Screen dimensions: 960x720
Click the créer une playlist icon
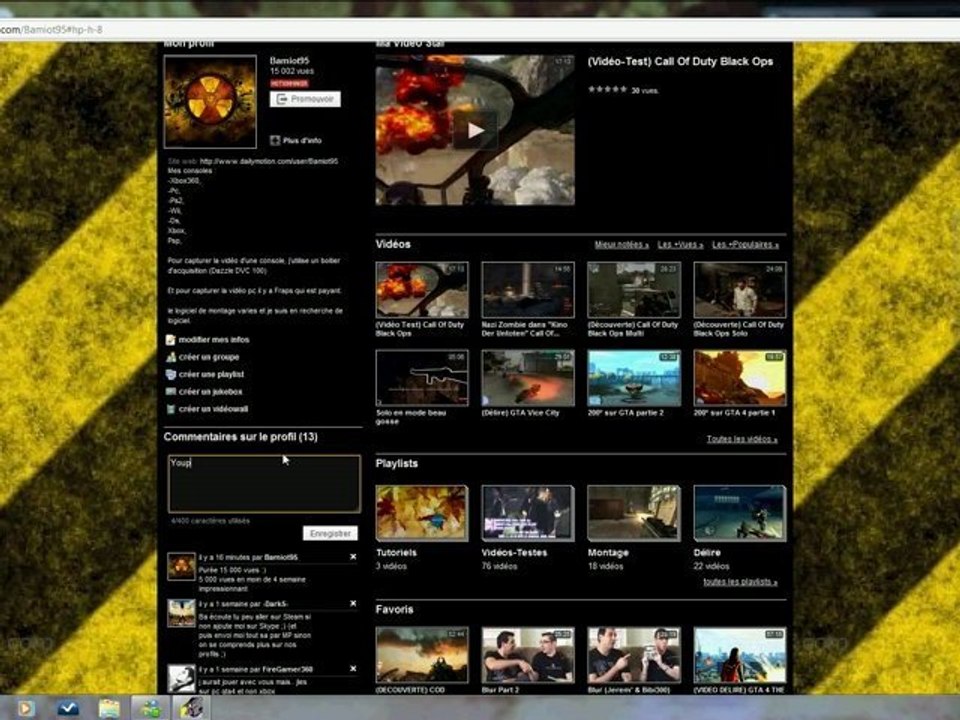171,374
